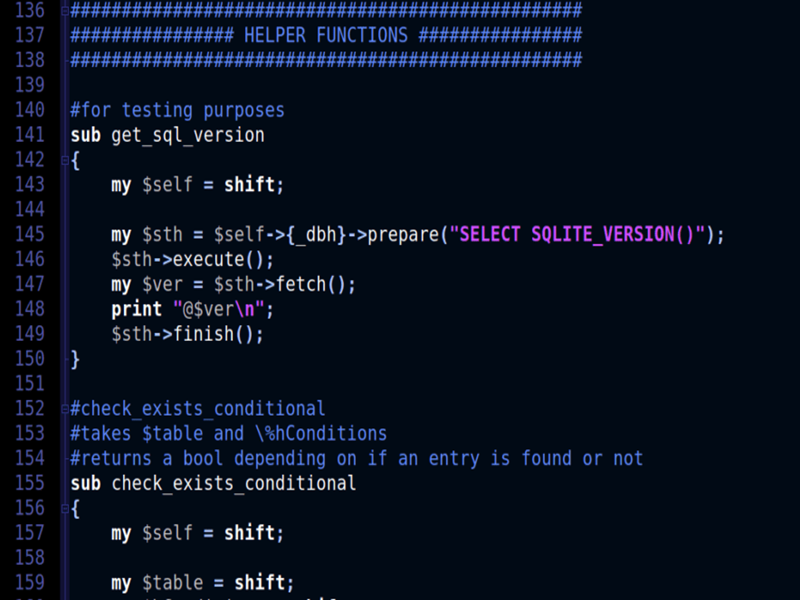Click line number 148 in the gutter

click(30, 309)
